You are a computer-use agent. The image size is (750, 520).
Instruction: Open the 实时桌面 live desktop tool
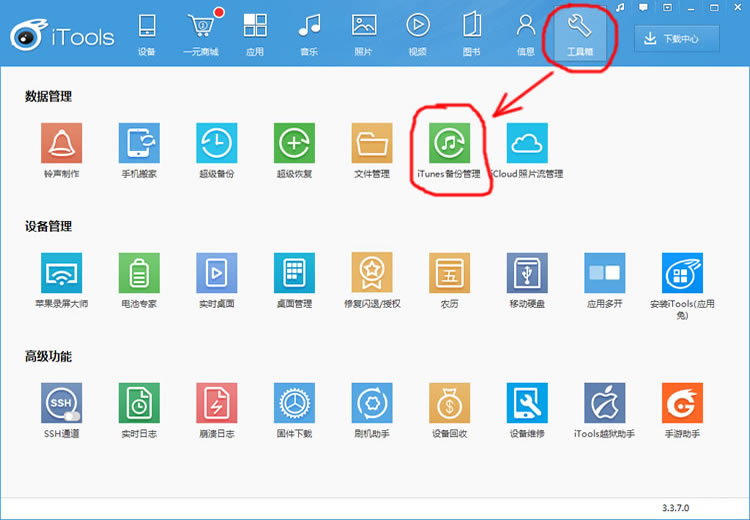[217, 273]
